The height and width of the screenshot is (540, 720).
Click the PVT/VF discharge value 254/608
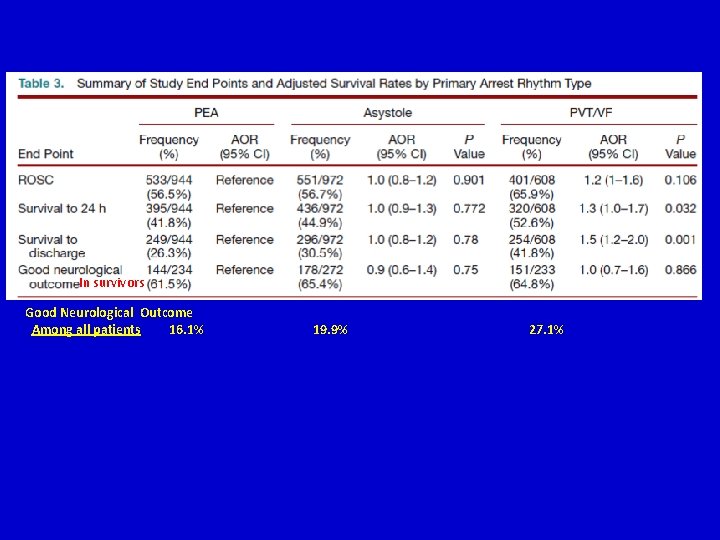(532, 239)
